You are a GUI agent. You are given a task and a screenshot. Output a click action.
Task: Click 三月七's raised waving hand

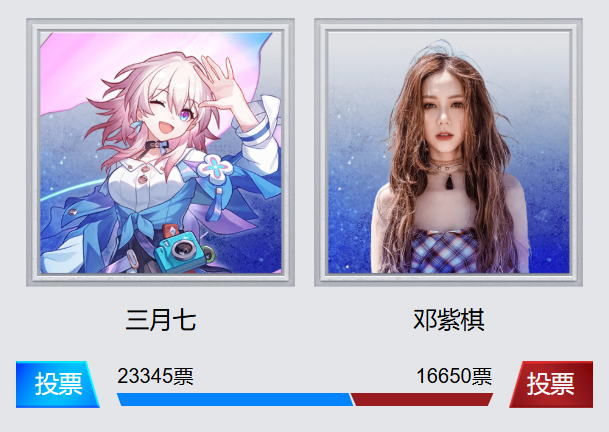point(219,84)
